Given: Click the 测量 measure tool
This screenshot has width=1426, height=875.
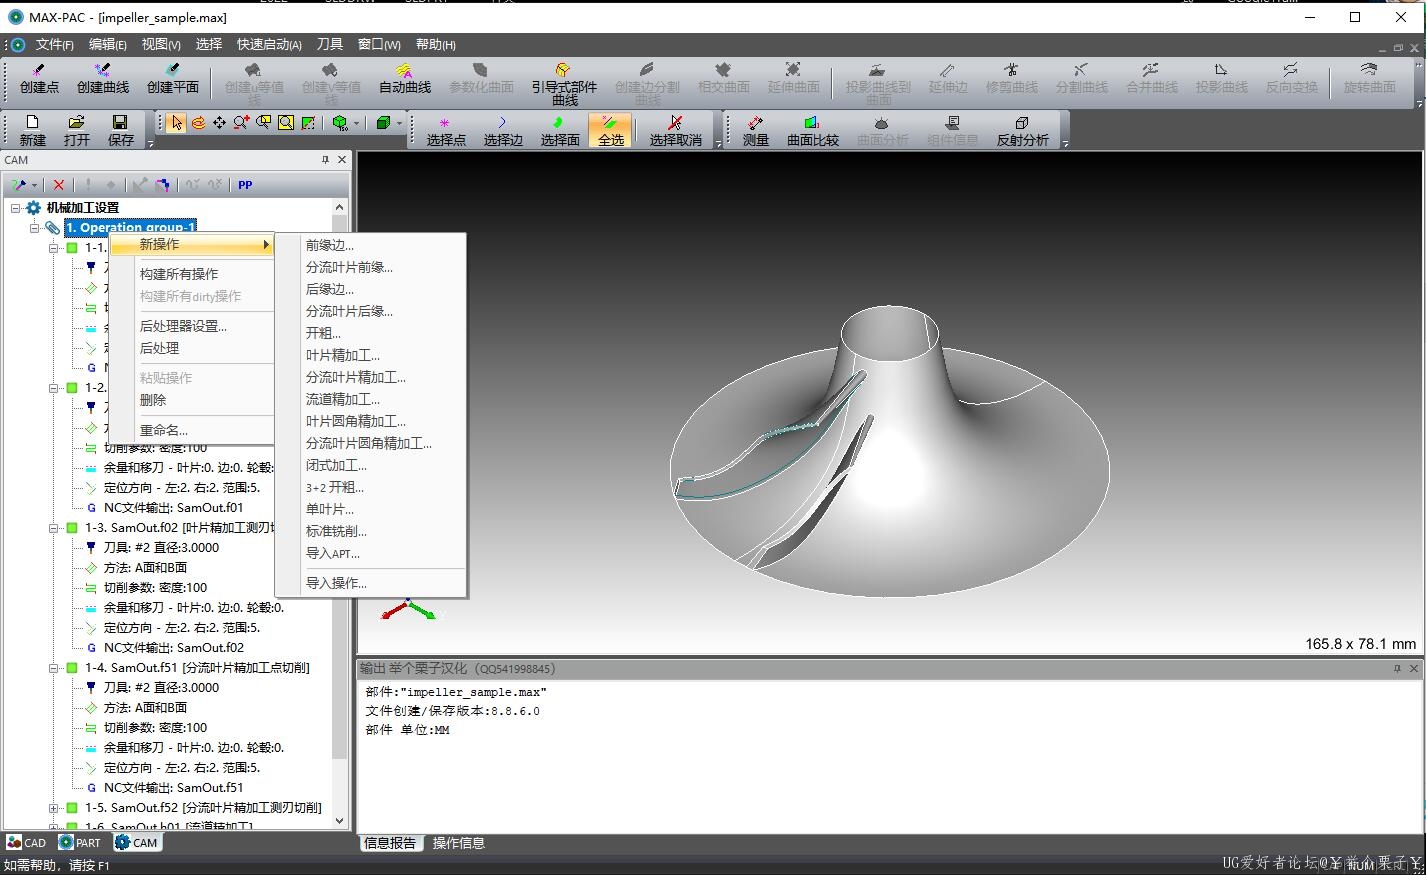Looking at the screenshot, I should [756, 131].
